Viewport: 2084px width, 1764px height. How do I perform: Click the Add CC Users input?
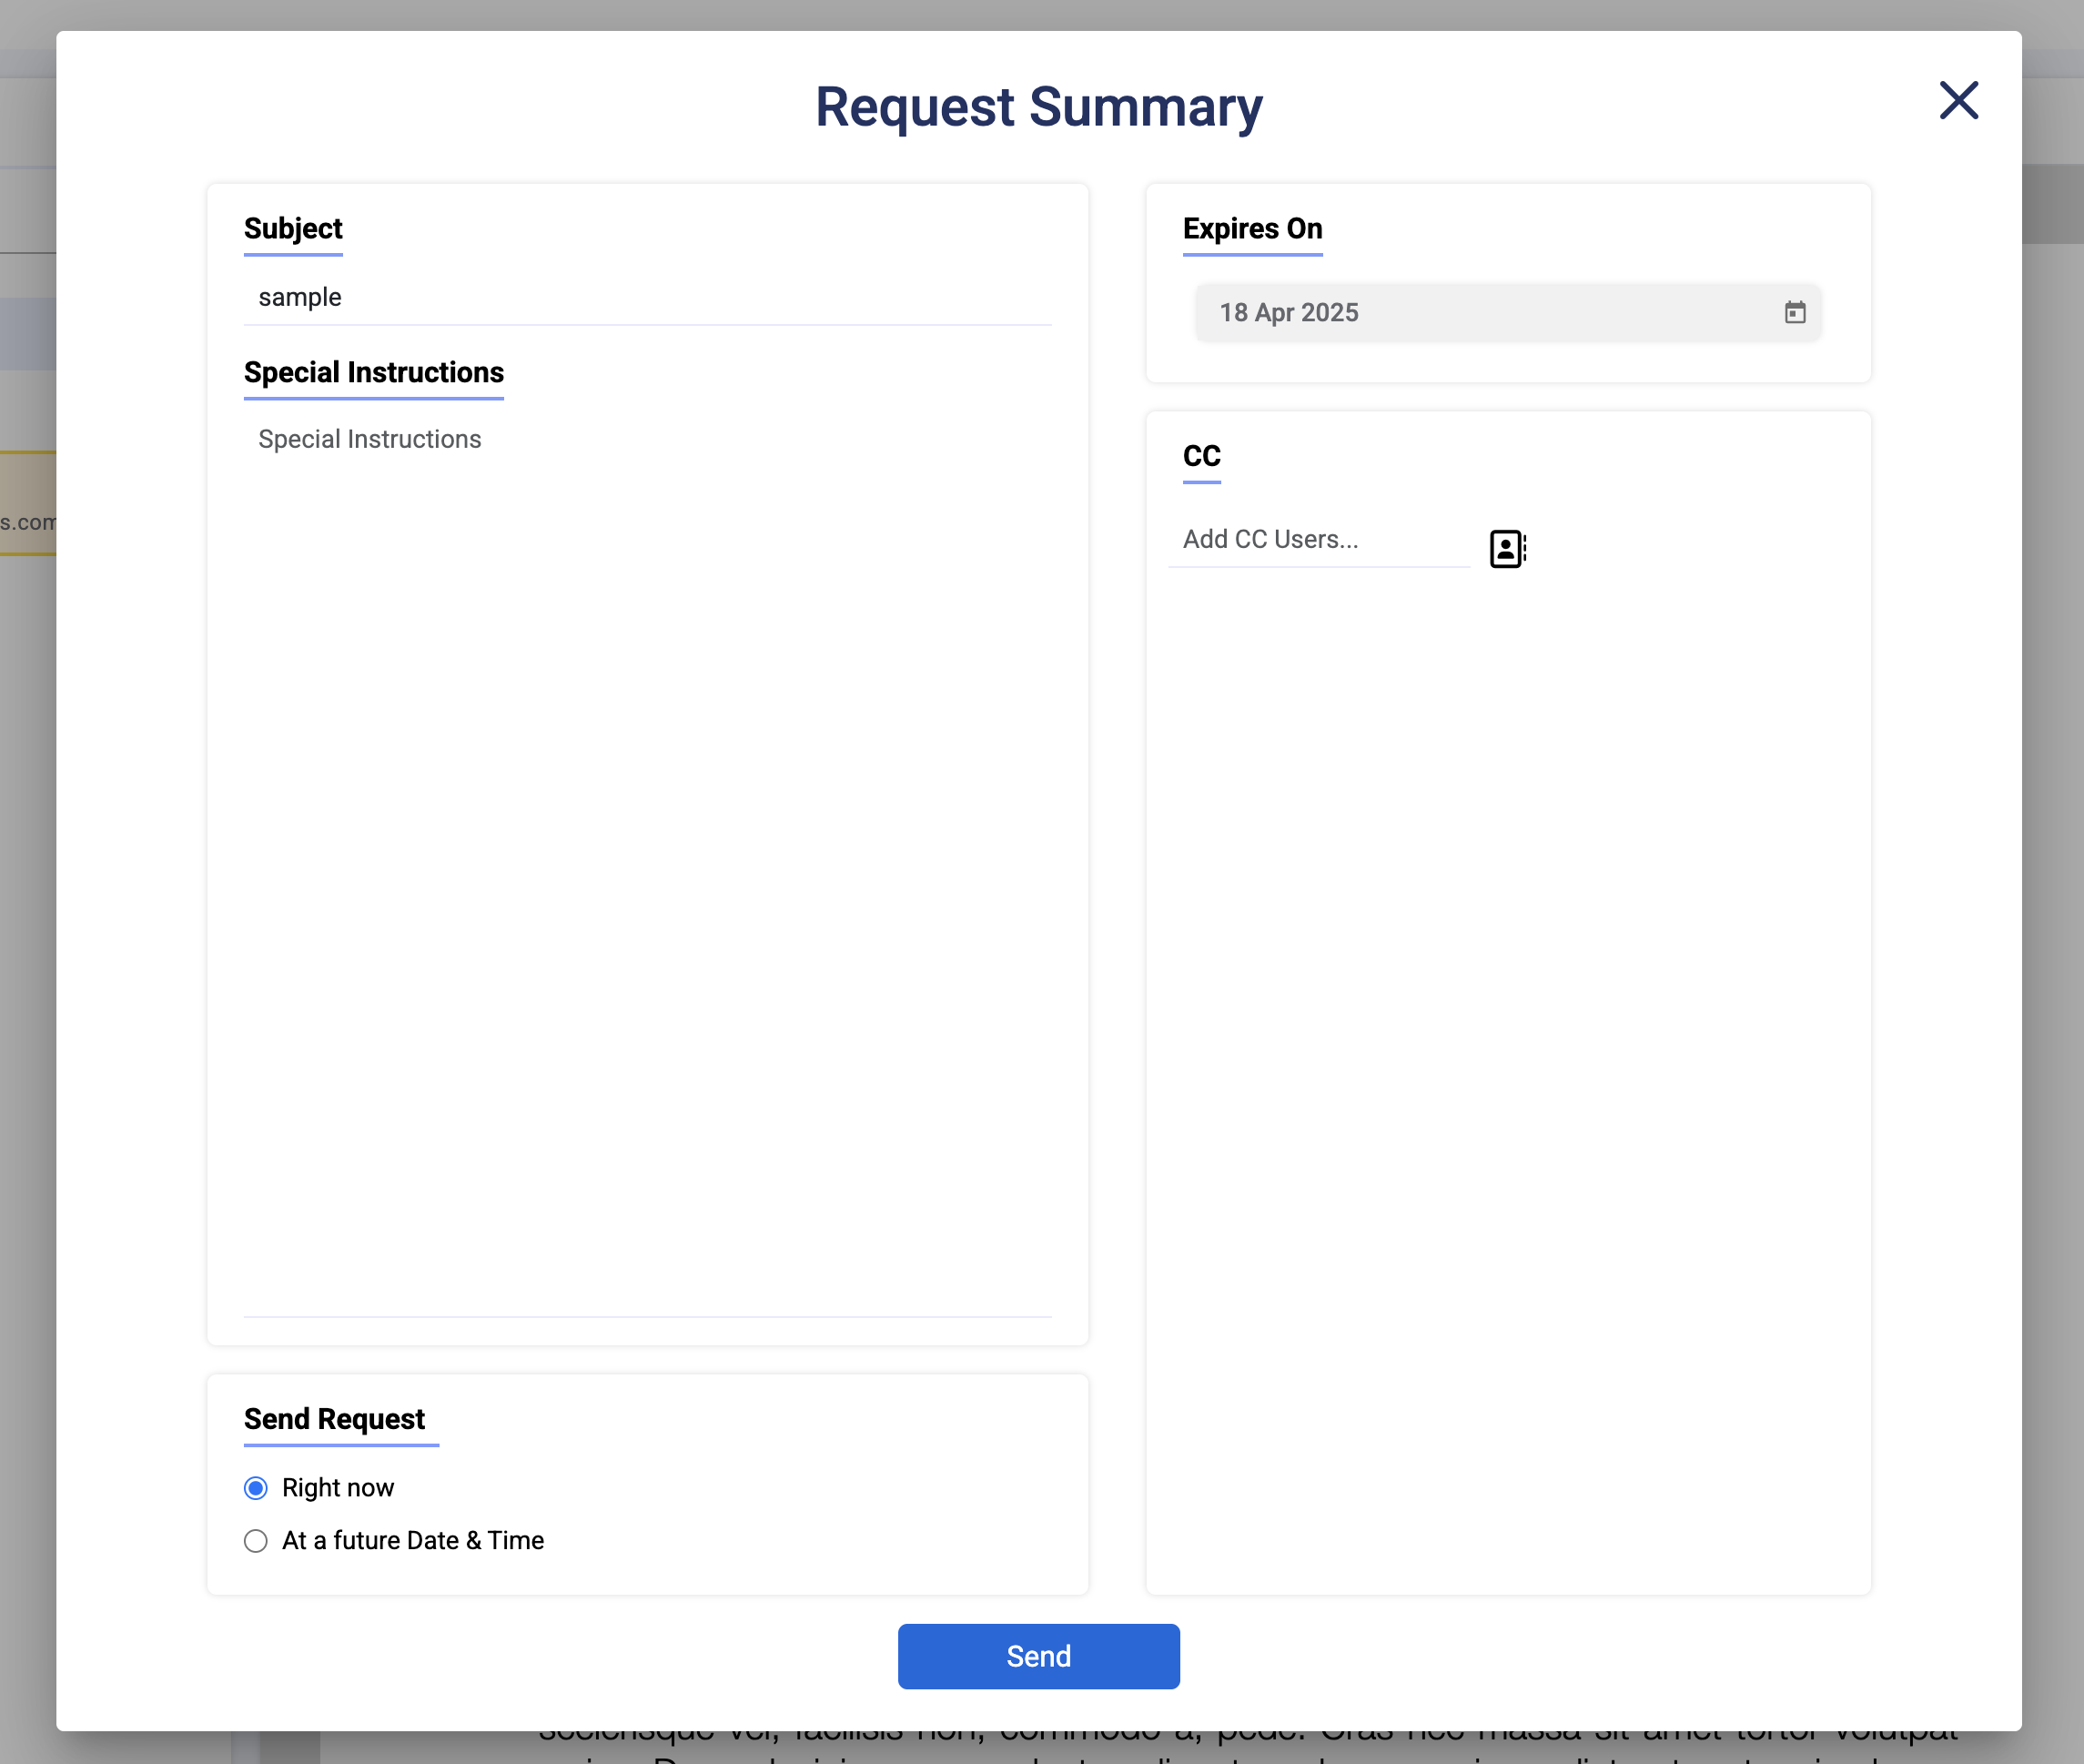[x=1317, y=540]
